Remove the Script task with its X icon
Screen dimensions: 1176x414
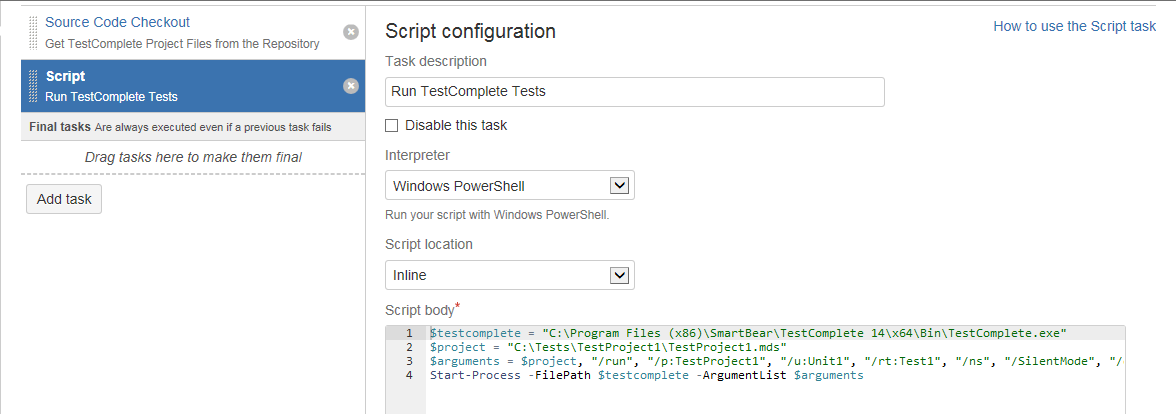pos(351,86)
